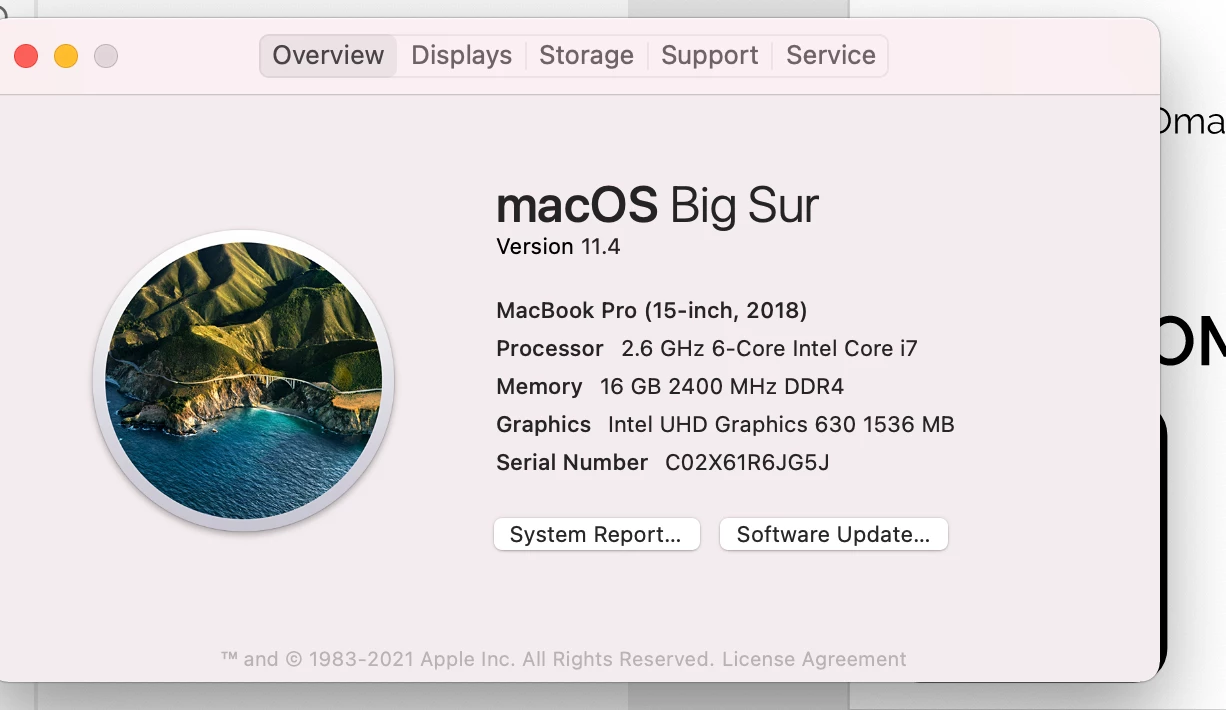Open the Storage tab
Image resolution: width=1226 pixels, height=710 pixels.
click(x=586, y=55)
